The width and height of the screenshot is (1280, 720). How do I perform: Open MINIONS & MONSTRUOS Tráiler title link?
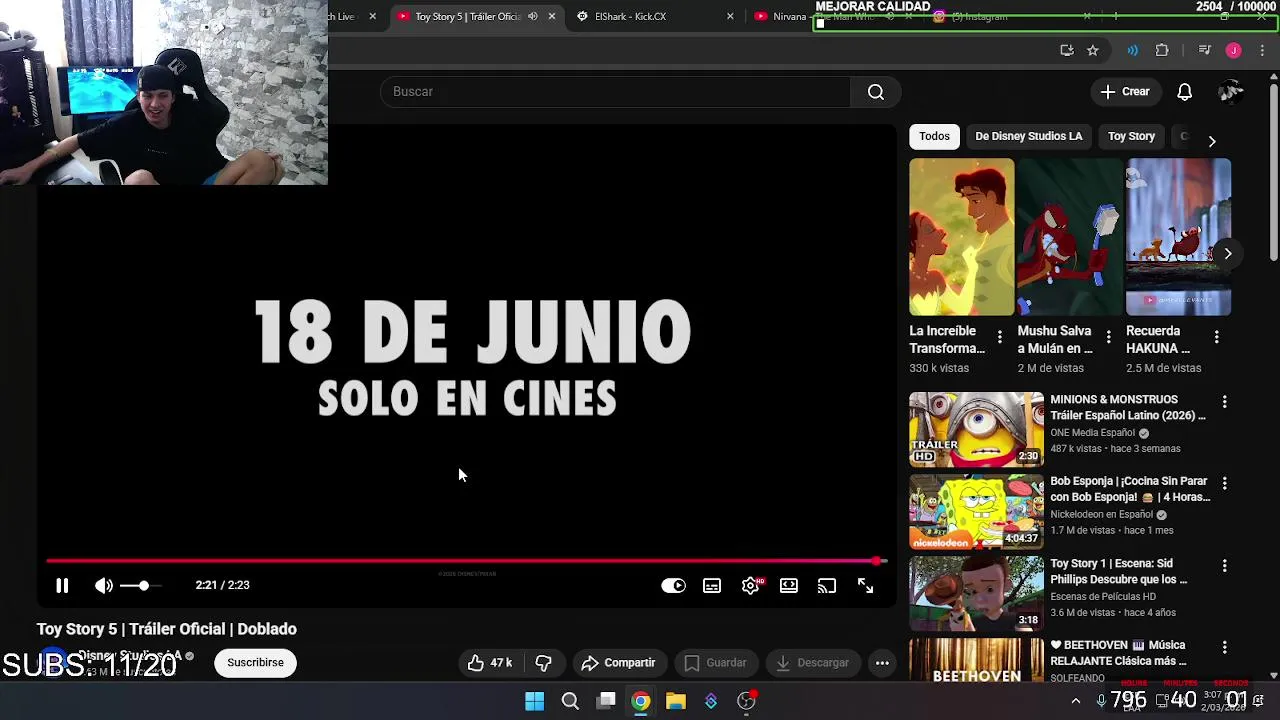tap(1128, 407)
